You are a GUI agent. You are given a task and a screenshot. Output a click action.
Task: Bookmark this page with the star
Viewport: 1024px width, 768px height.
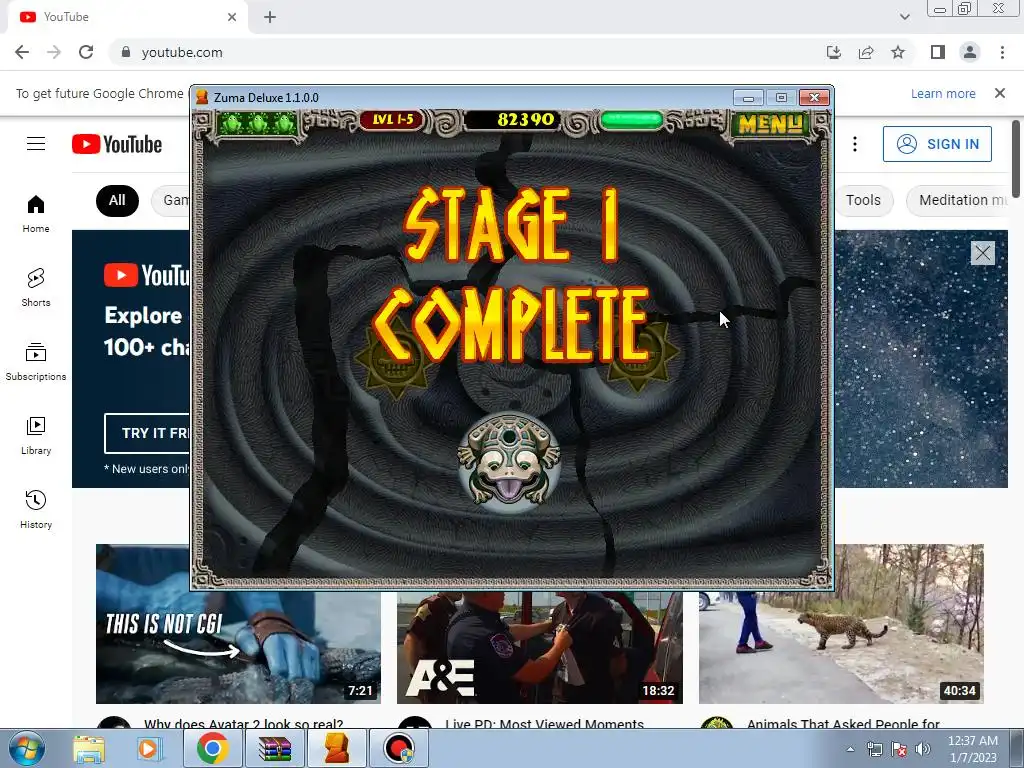click(x=898, y=52)
